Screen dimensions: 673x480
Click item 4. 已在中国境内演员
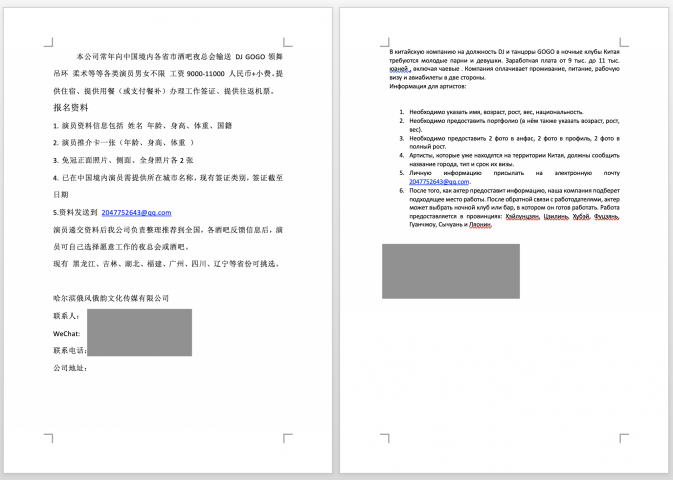[x=168, y=178]
